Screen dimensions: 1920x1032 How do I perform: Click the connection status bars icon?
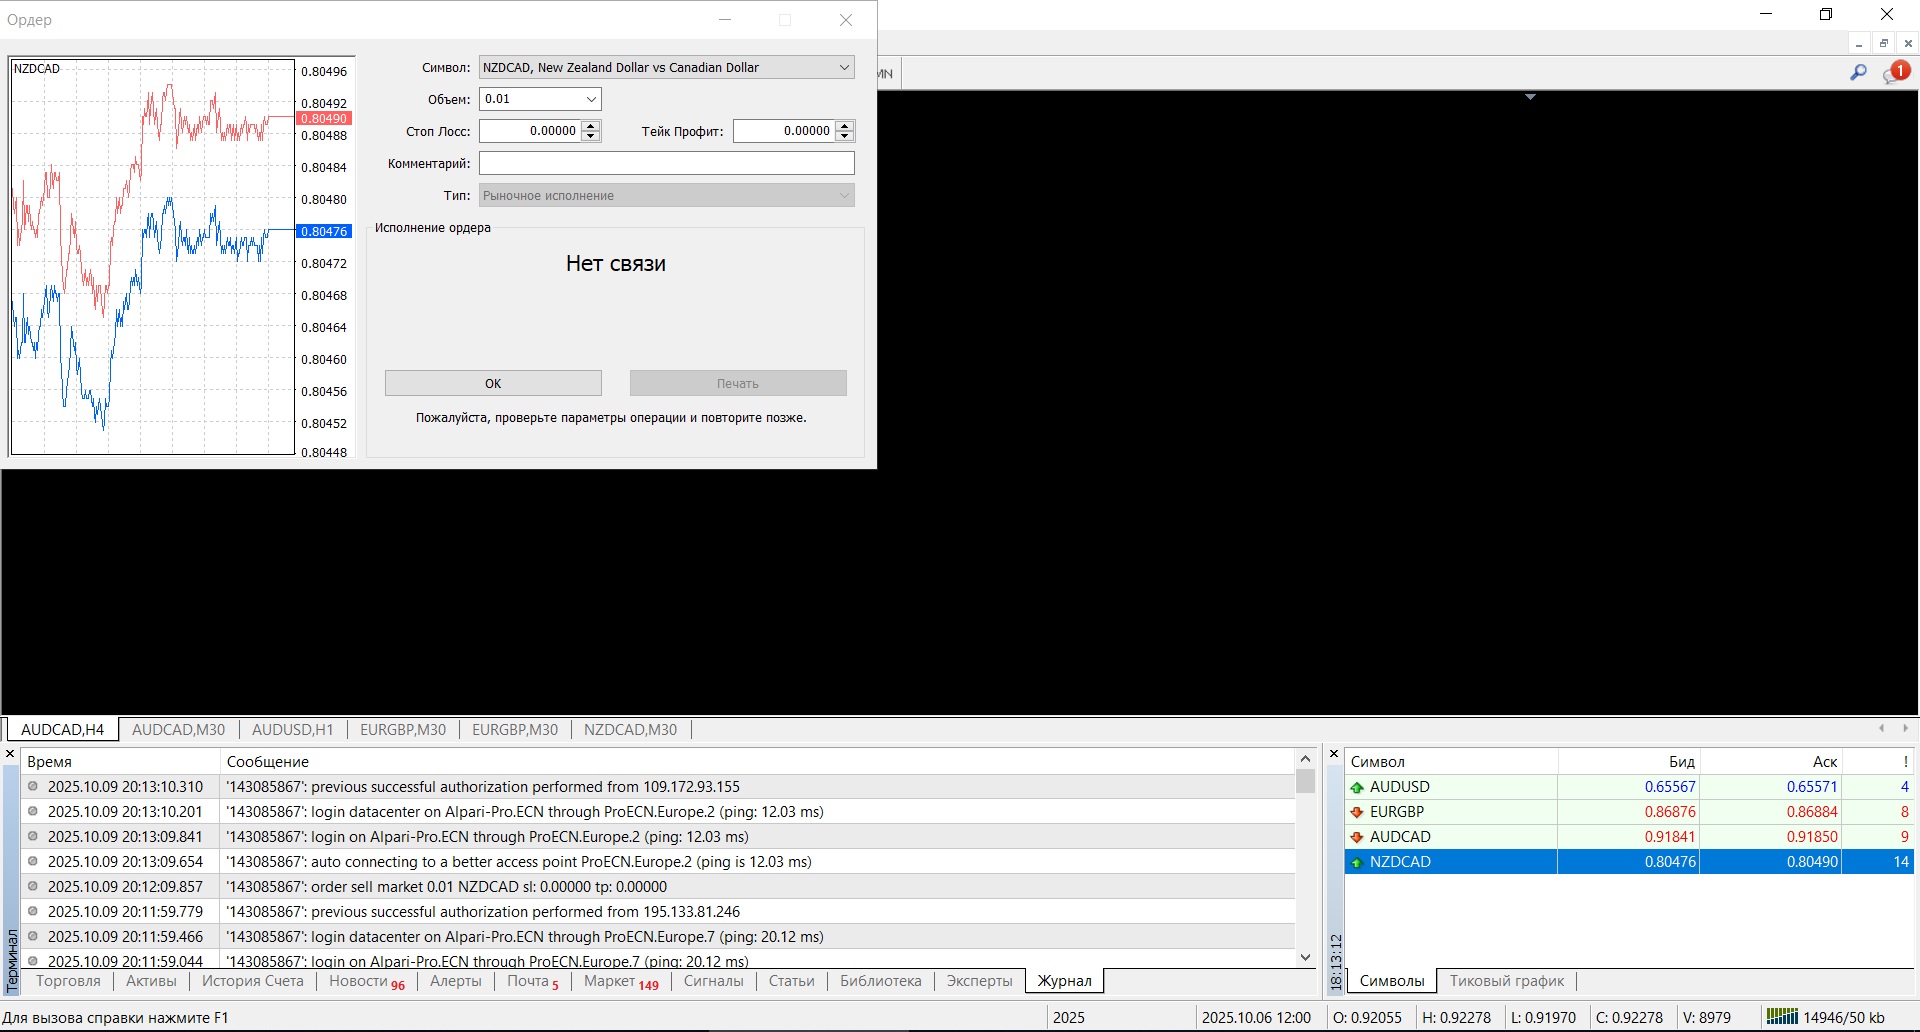[1782, 1017]
